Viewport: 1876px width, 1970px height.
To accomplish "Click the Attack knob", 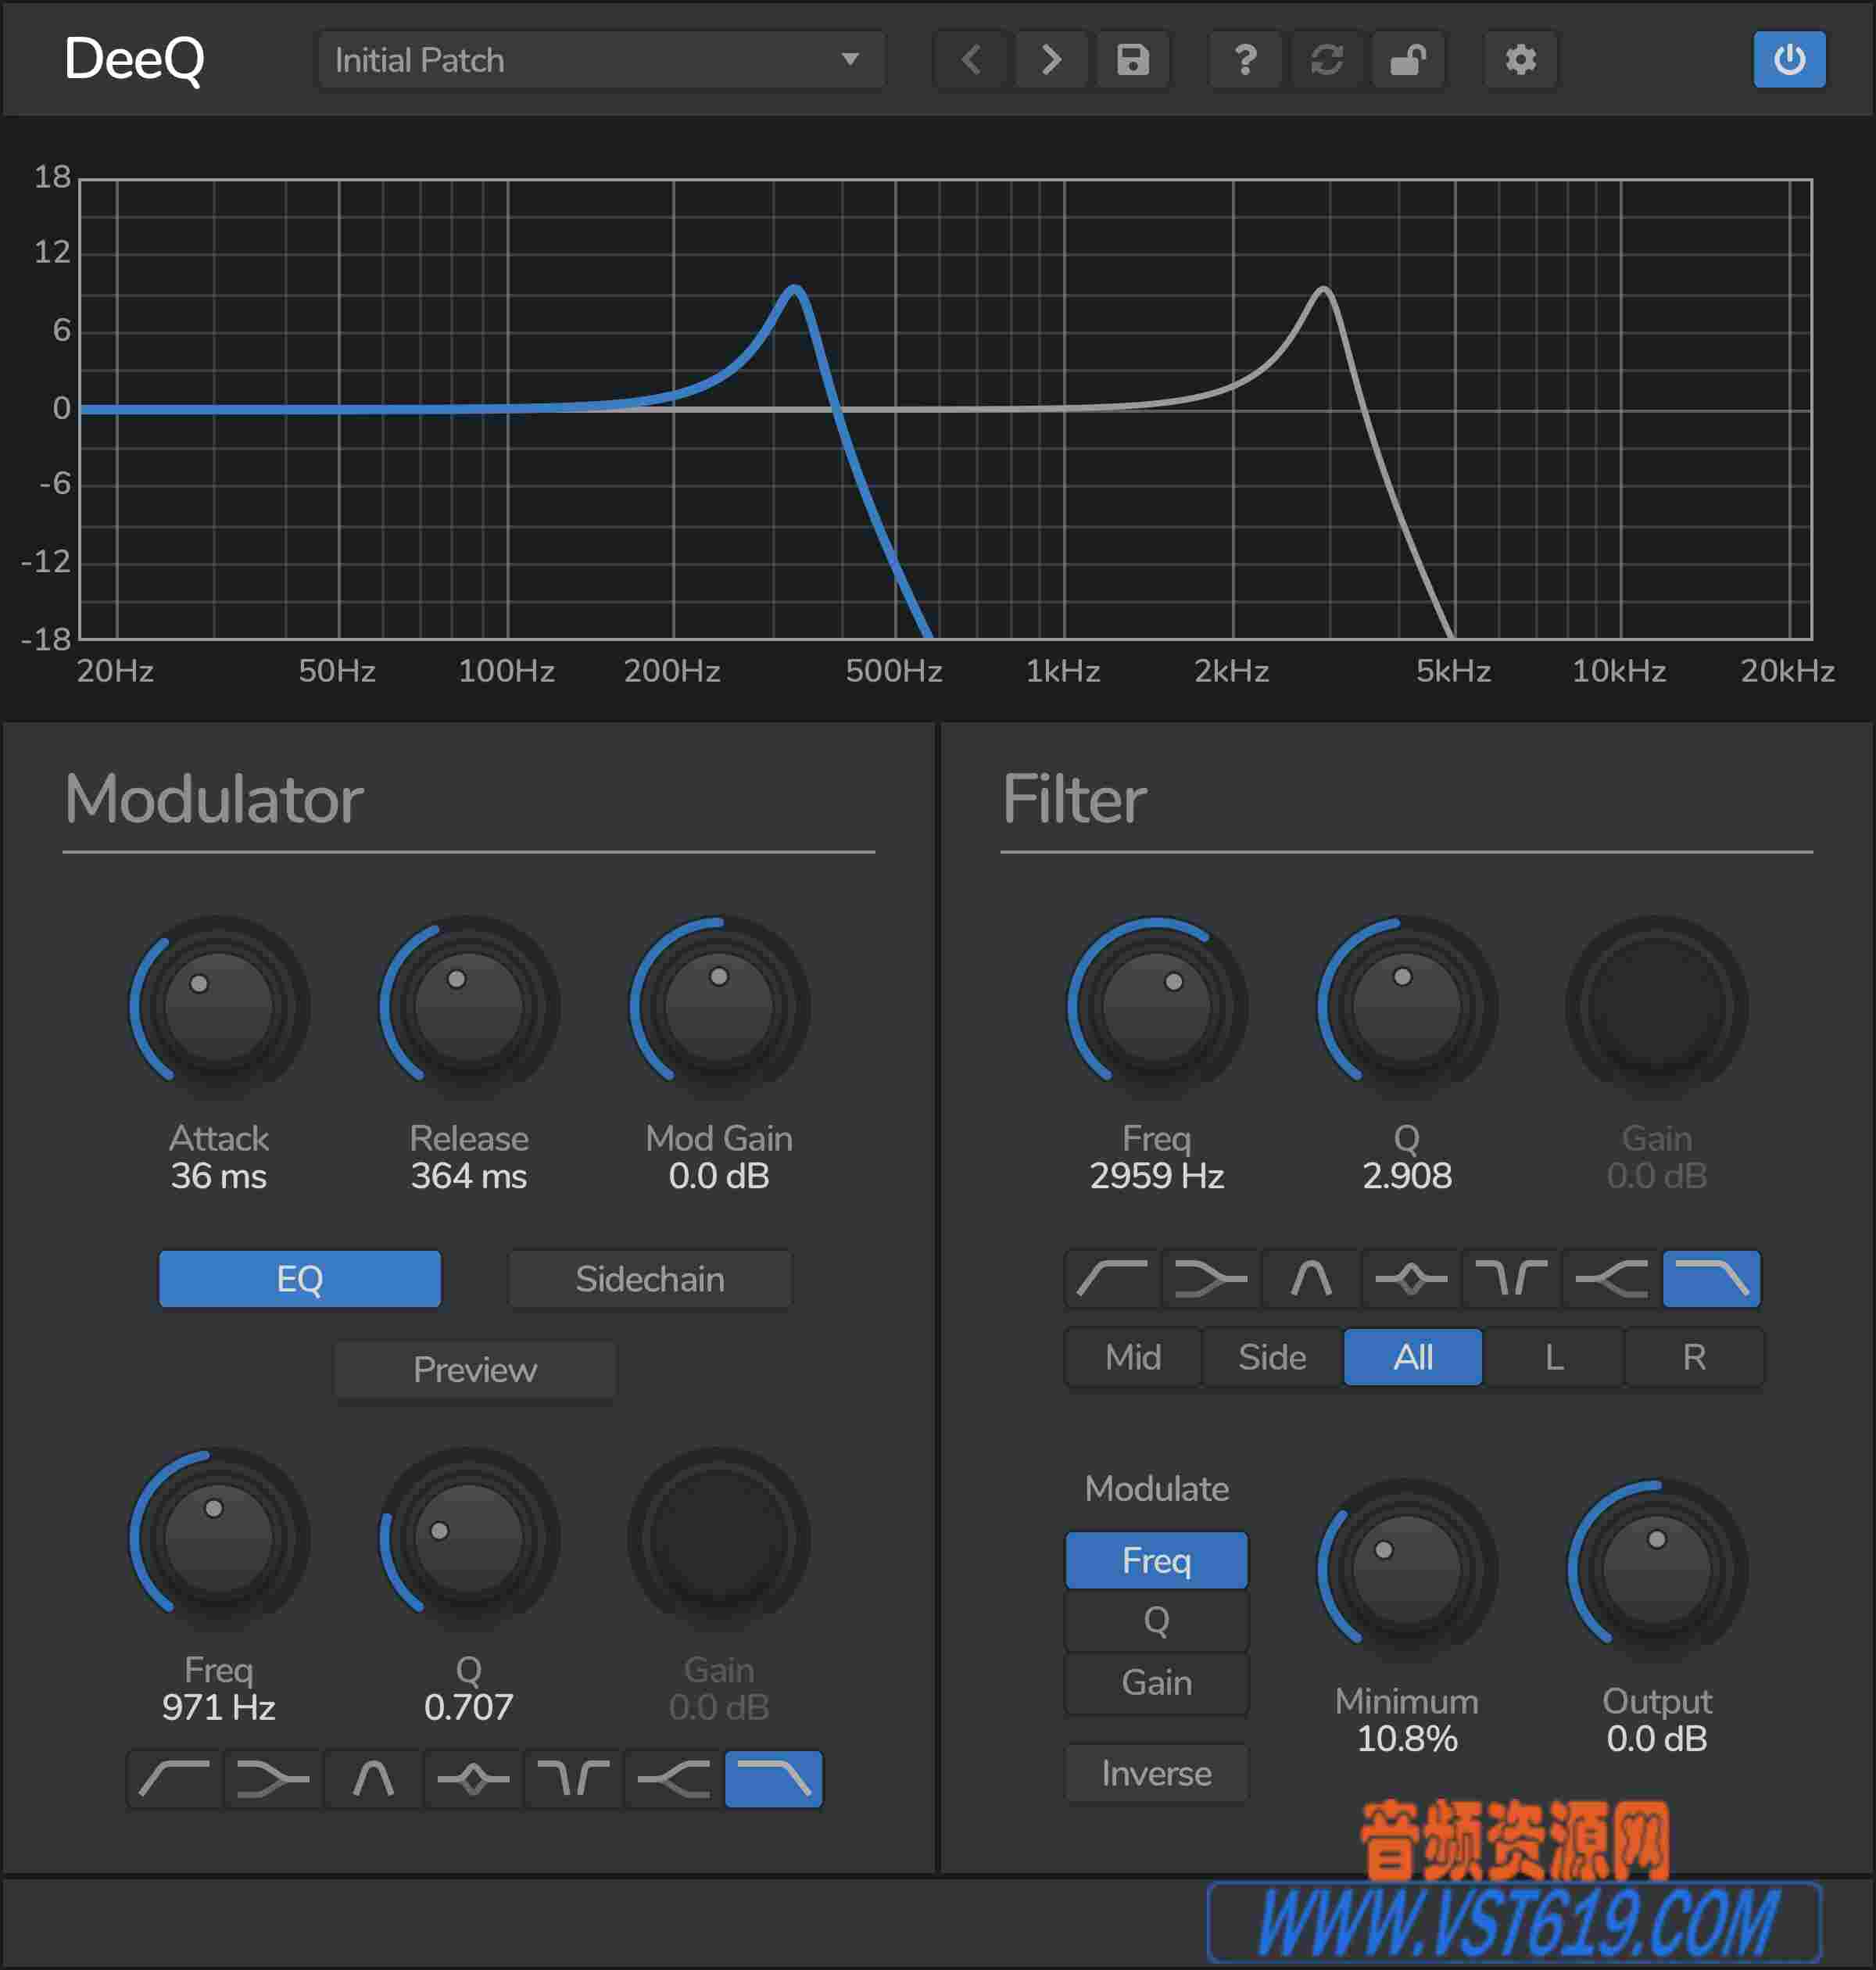I will 219,1006.
